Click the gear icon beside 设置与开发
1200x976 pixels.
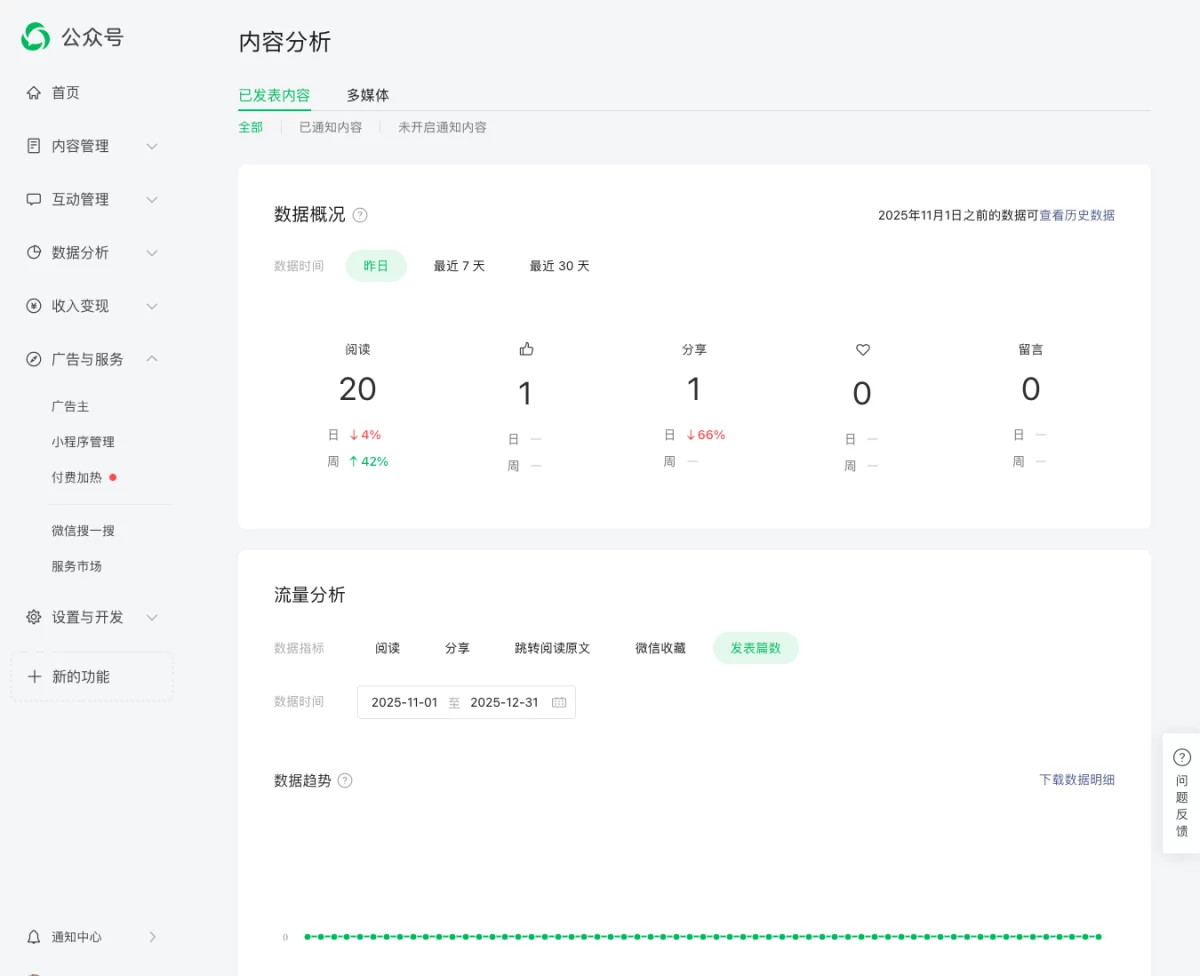pos(34,617)
